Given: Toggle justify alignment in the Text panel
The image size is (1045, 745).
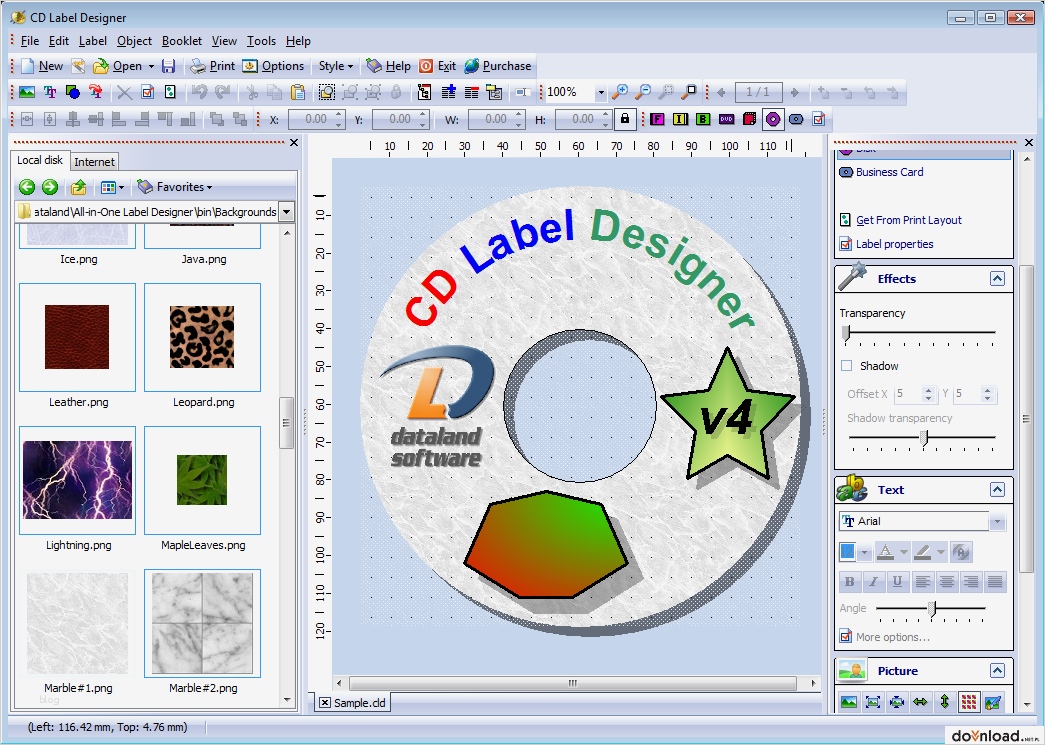Looking at the screenshot, I should point(994,582).
